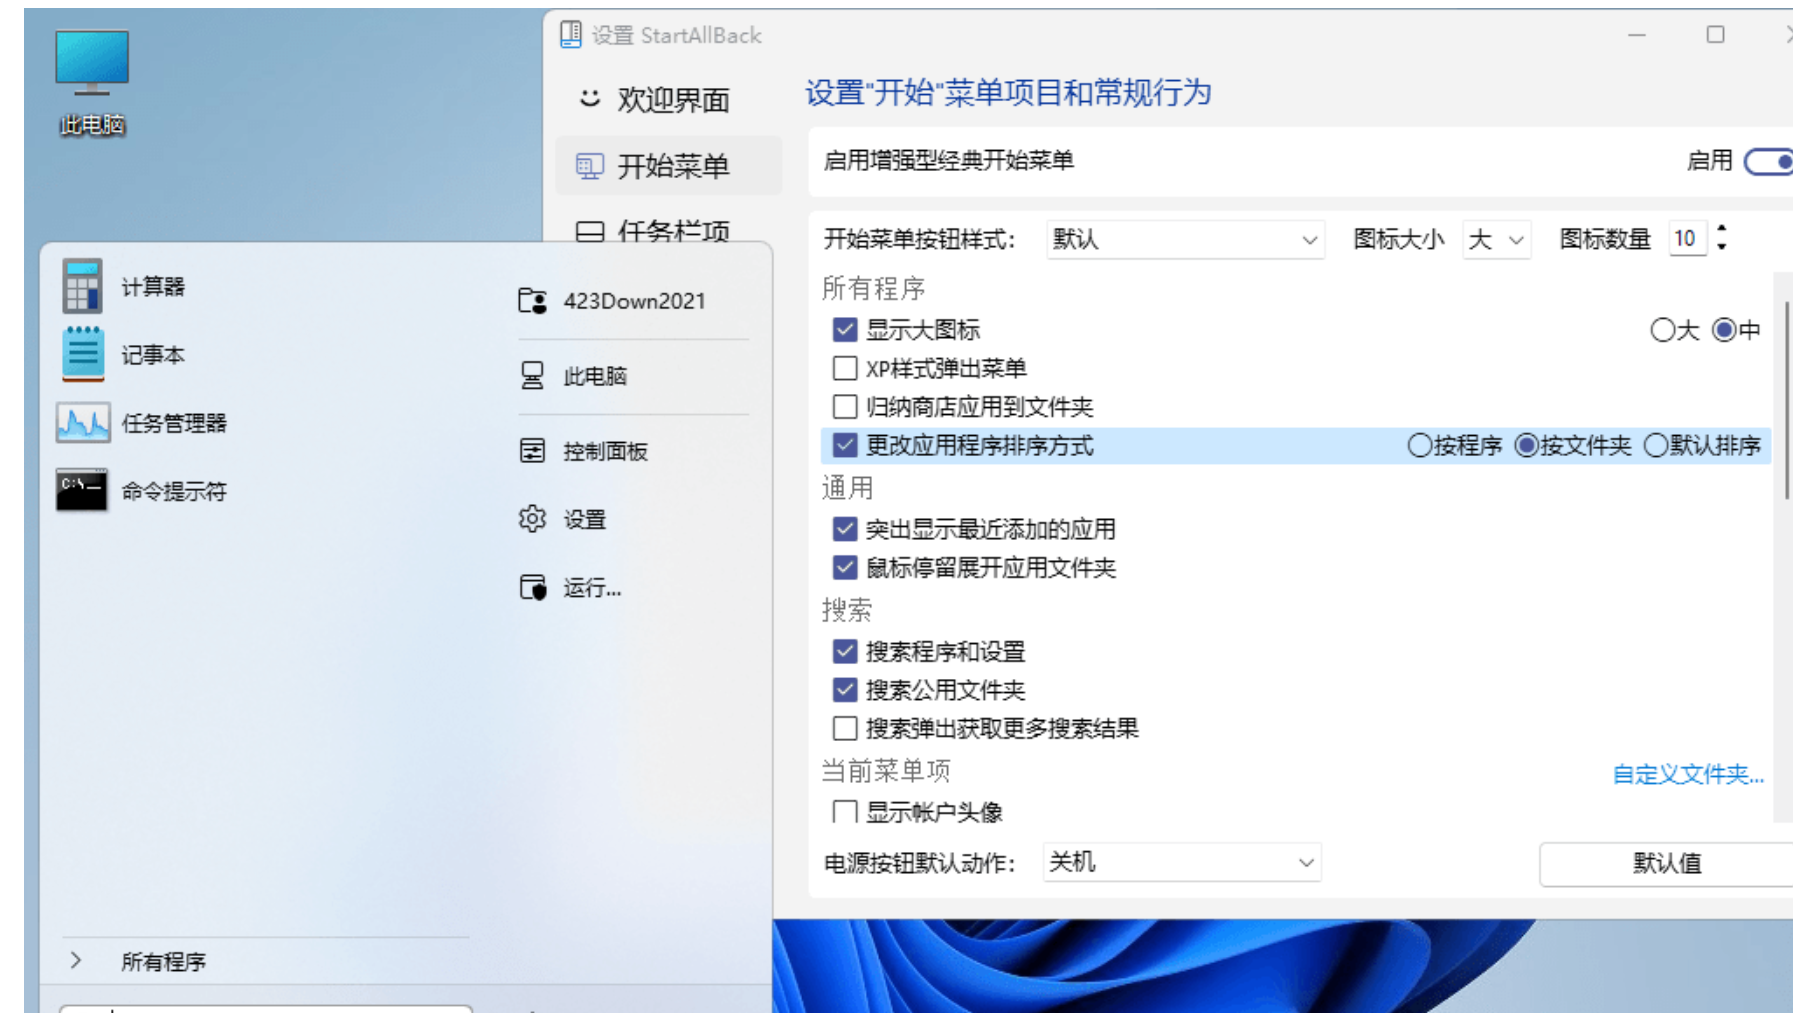1793x1013 pixels.
Task: Click the smiley icon beside 欢迎界面
Action: coord(590,98)
